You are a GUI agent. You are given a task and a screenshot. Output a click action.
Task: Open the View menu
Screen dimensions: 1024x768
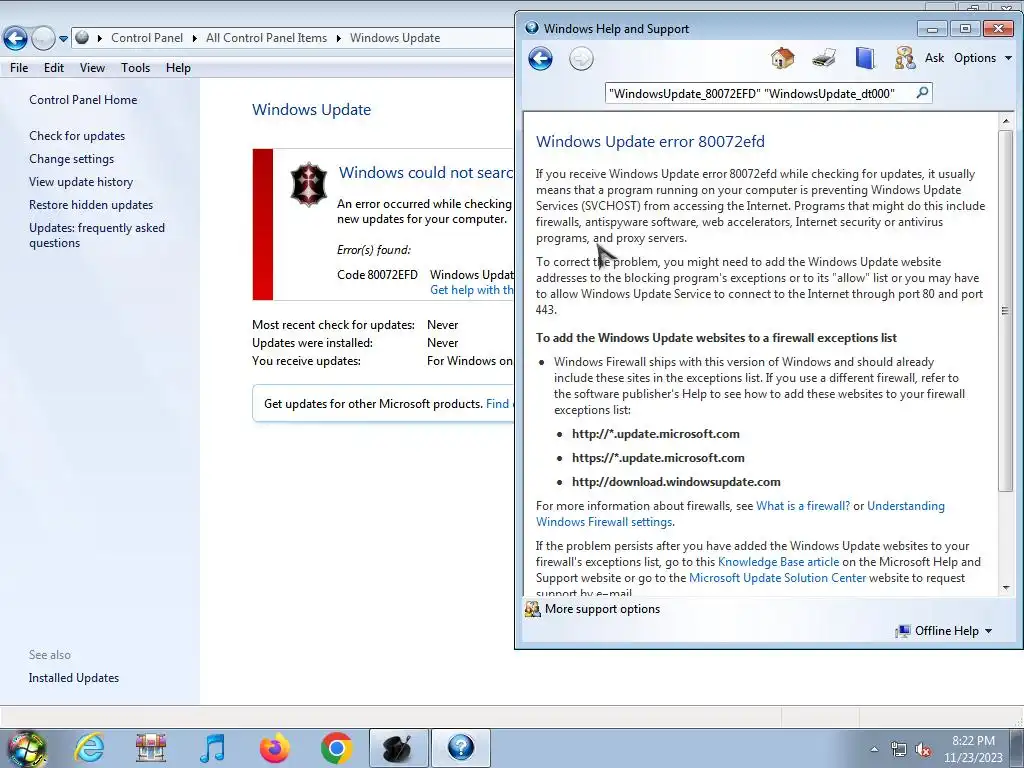coord(92,68)
